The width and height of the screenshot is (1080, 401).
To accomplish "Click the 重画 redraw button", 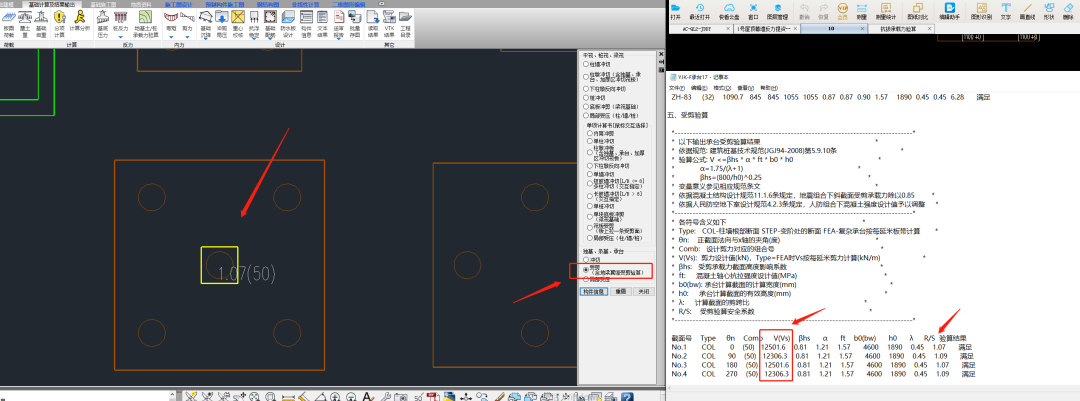I will coord(621,291).
